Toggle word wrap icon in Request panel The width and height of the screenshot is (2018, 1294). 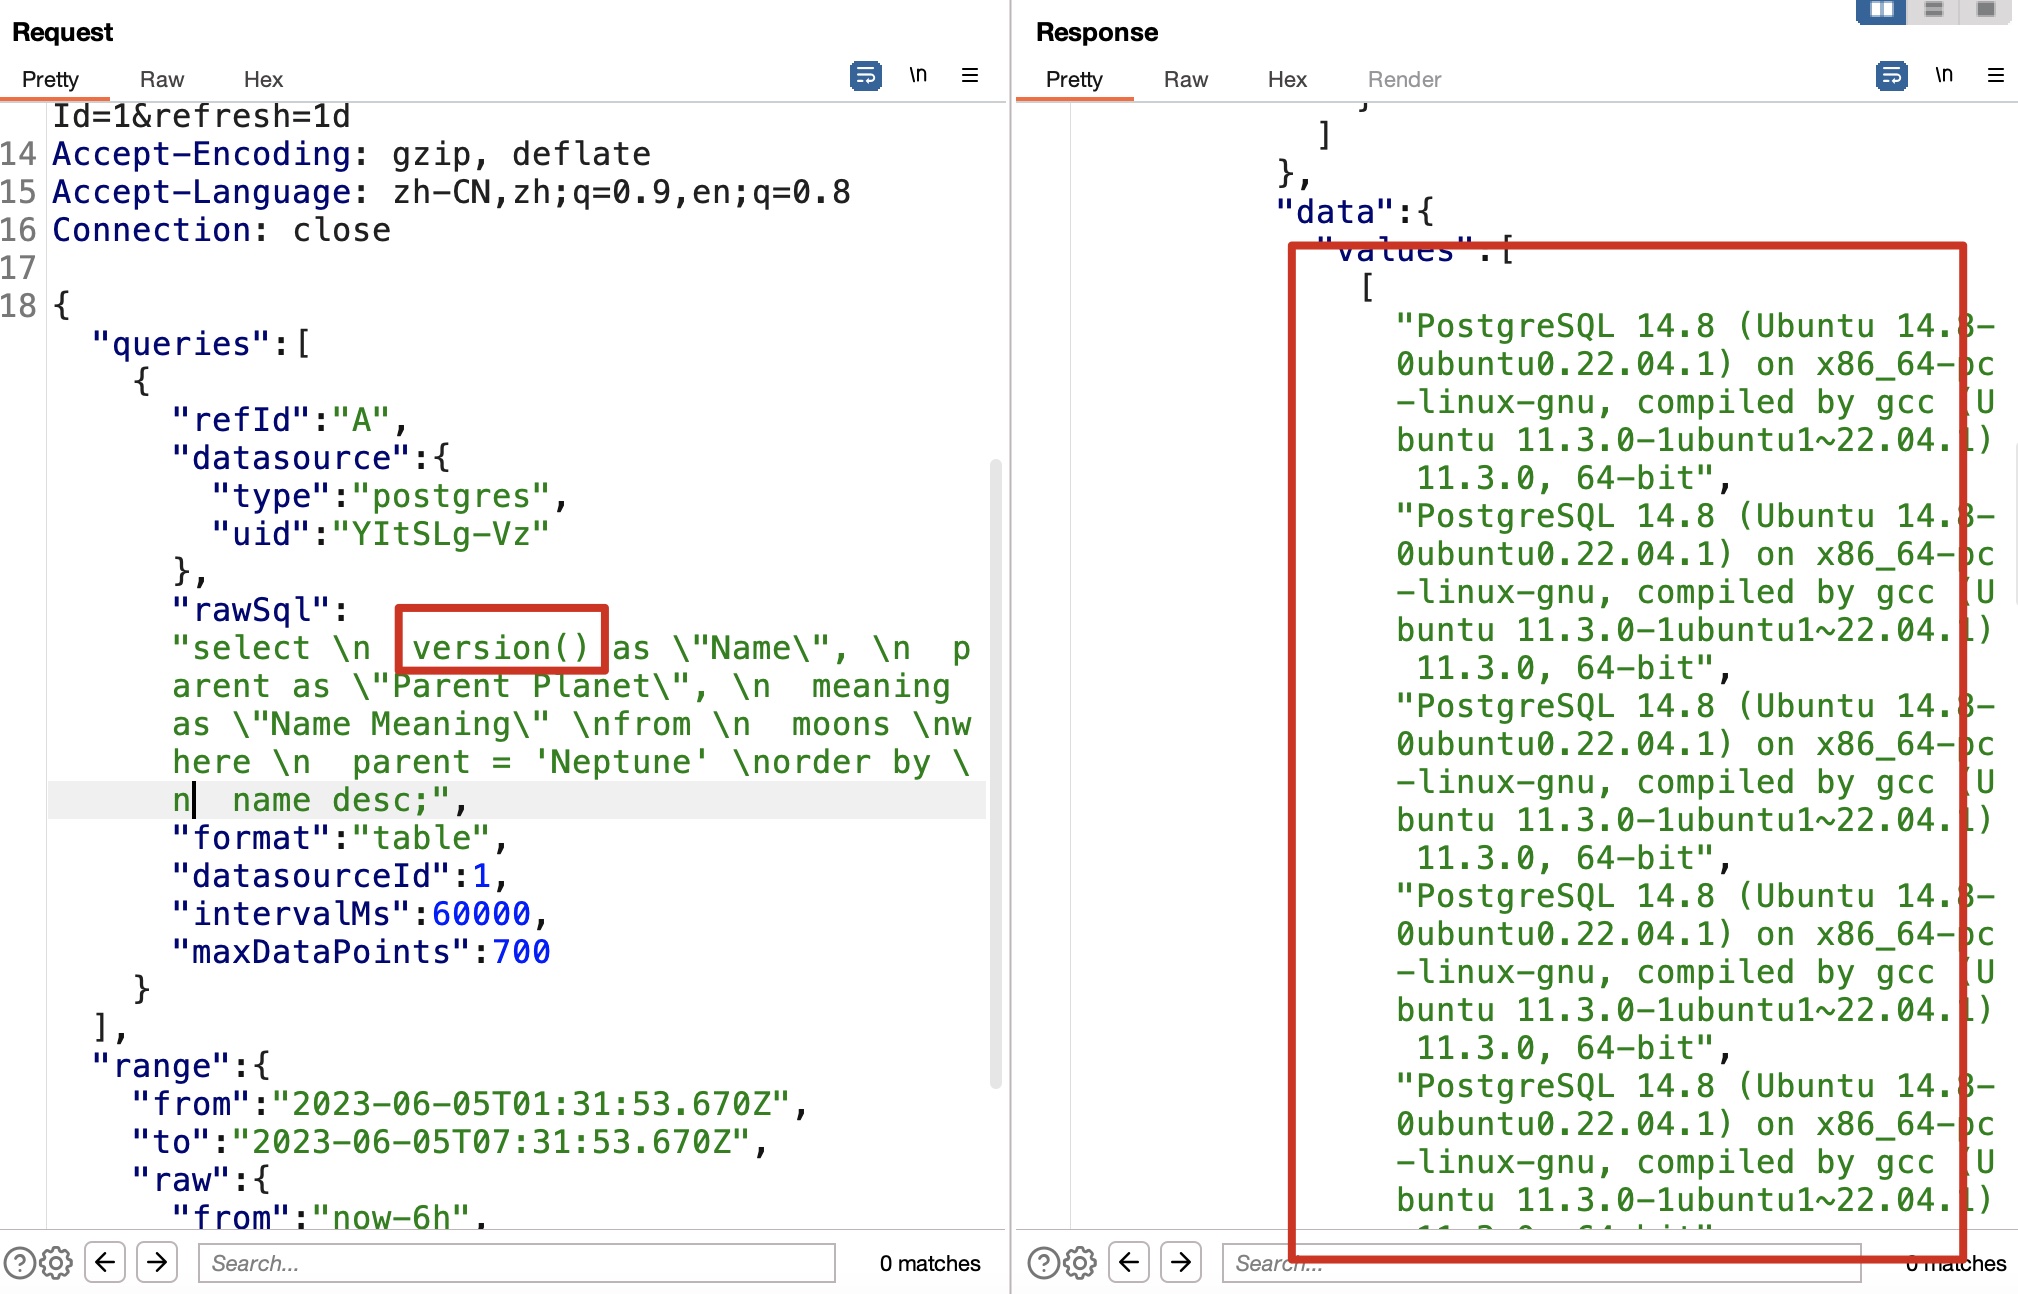tap(865, 76)
